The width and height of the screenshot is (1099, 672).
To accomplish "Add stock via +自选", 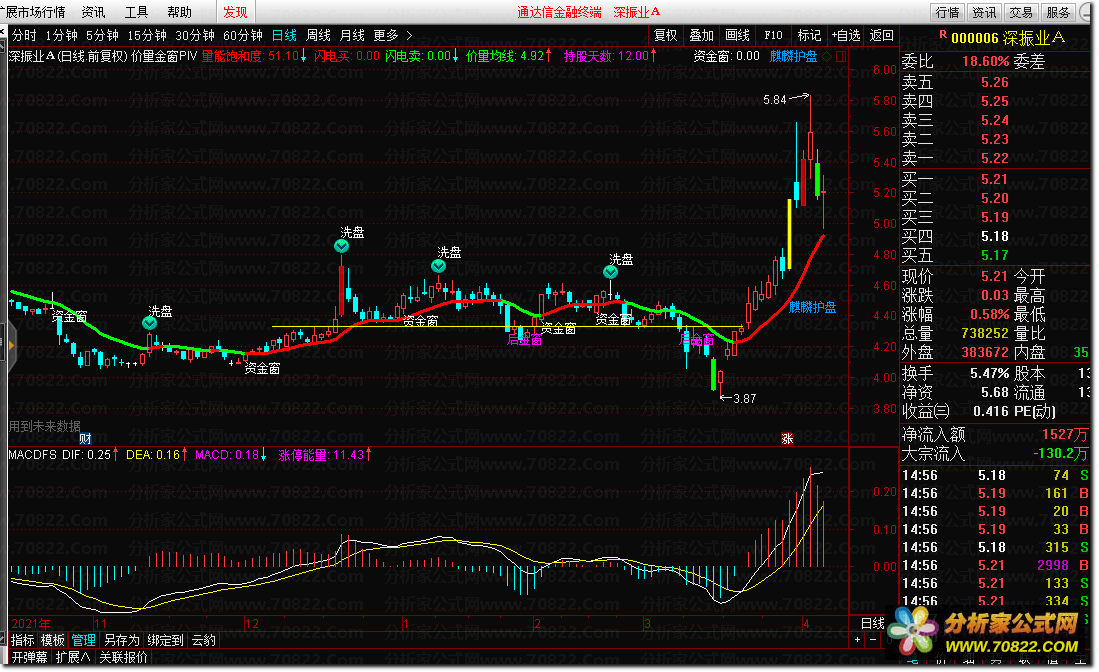I will pyautogui.click(x=846, y=35).
